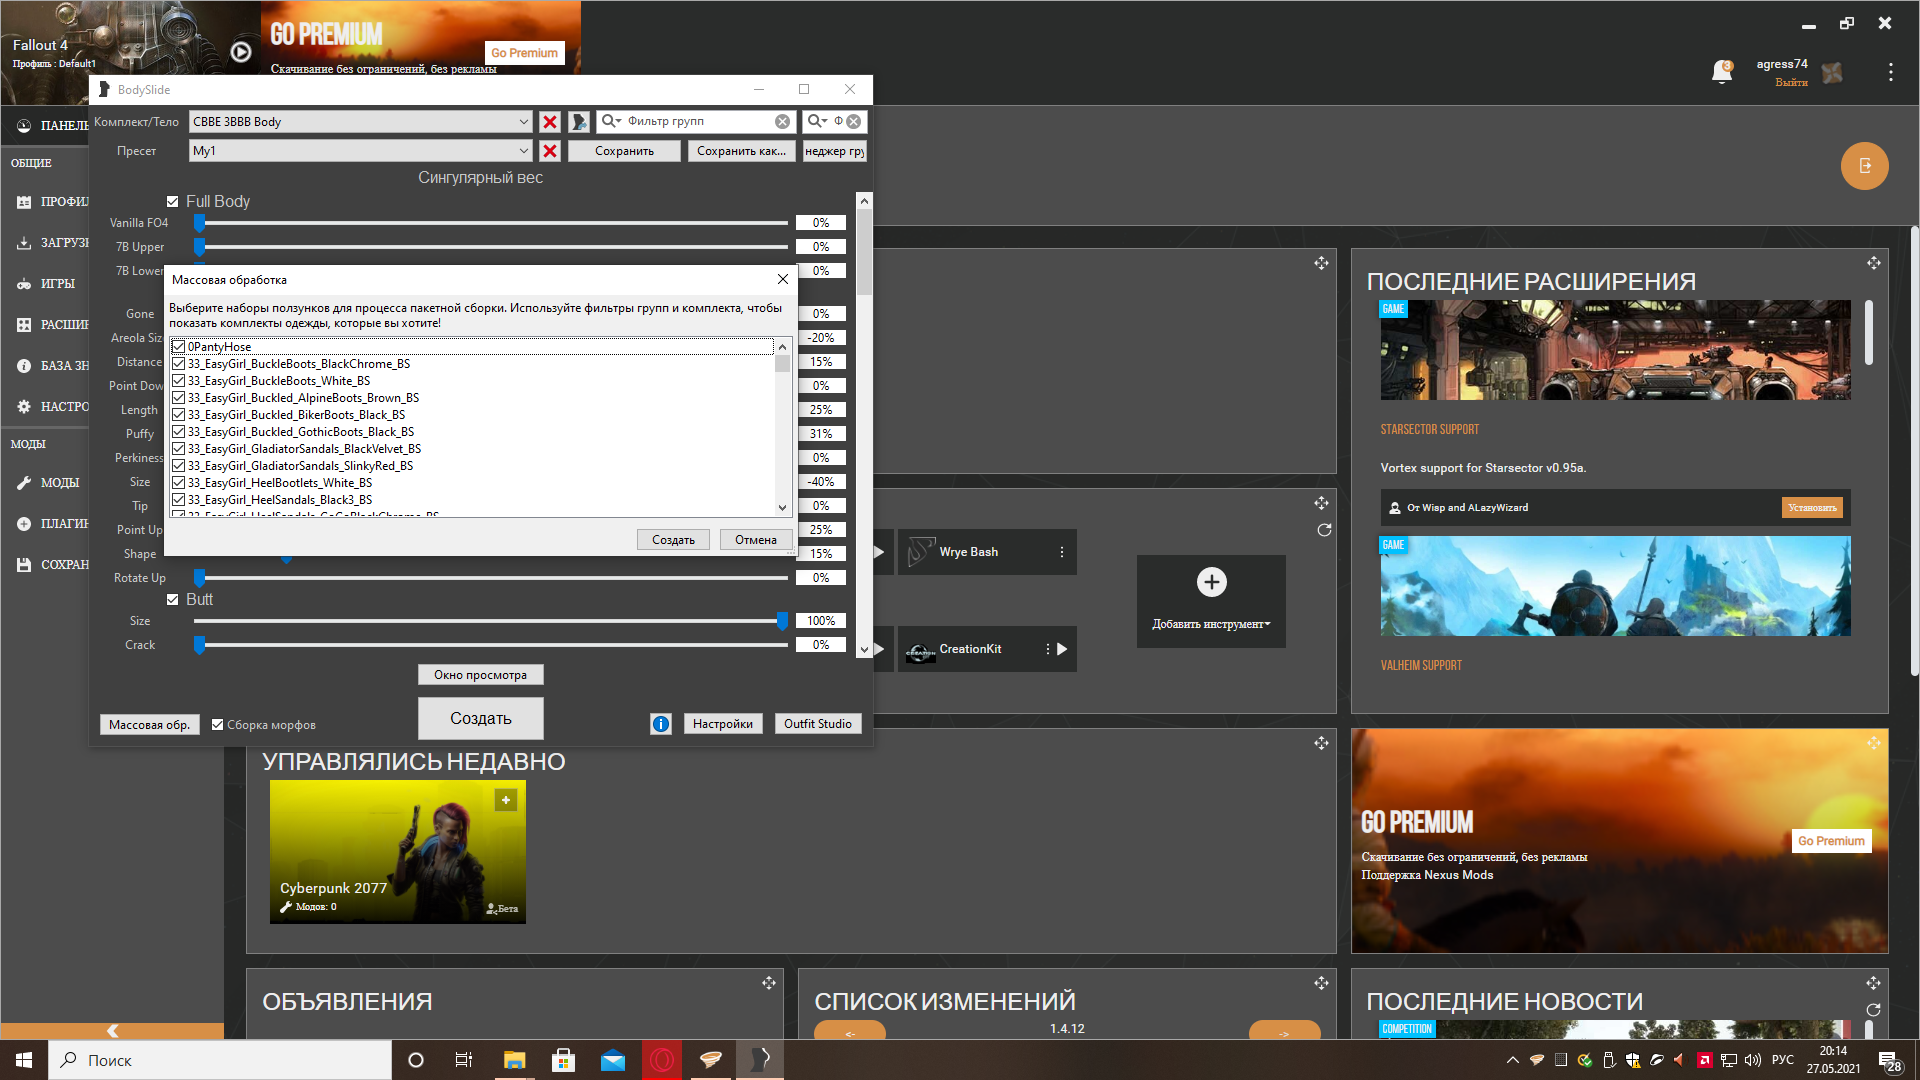Open the My1 preset dropdown
Image resolution: width=1920 pixels, height=1080 pixels.
(x=523, y=151)
